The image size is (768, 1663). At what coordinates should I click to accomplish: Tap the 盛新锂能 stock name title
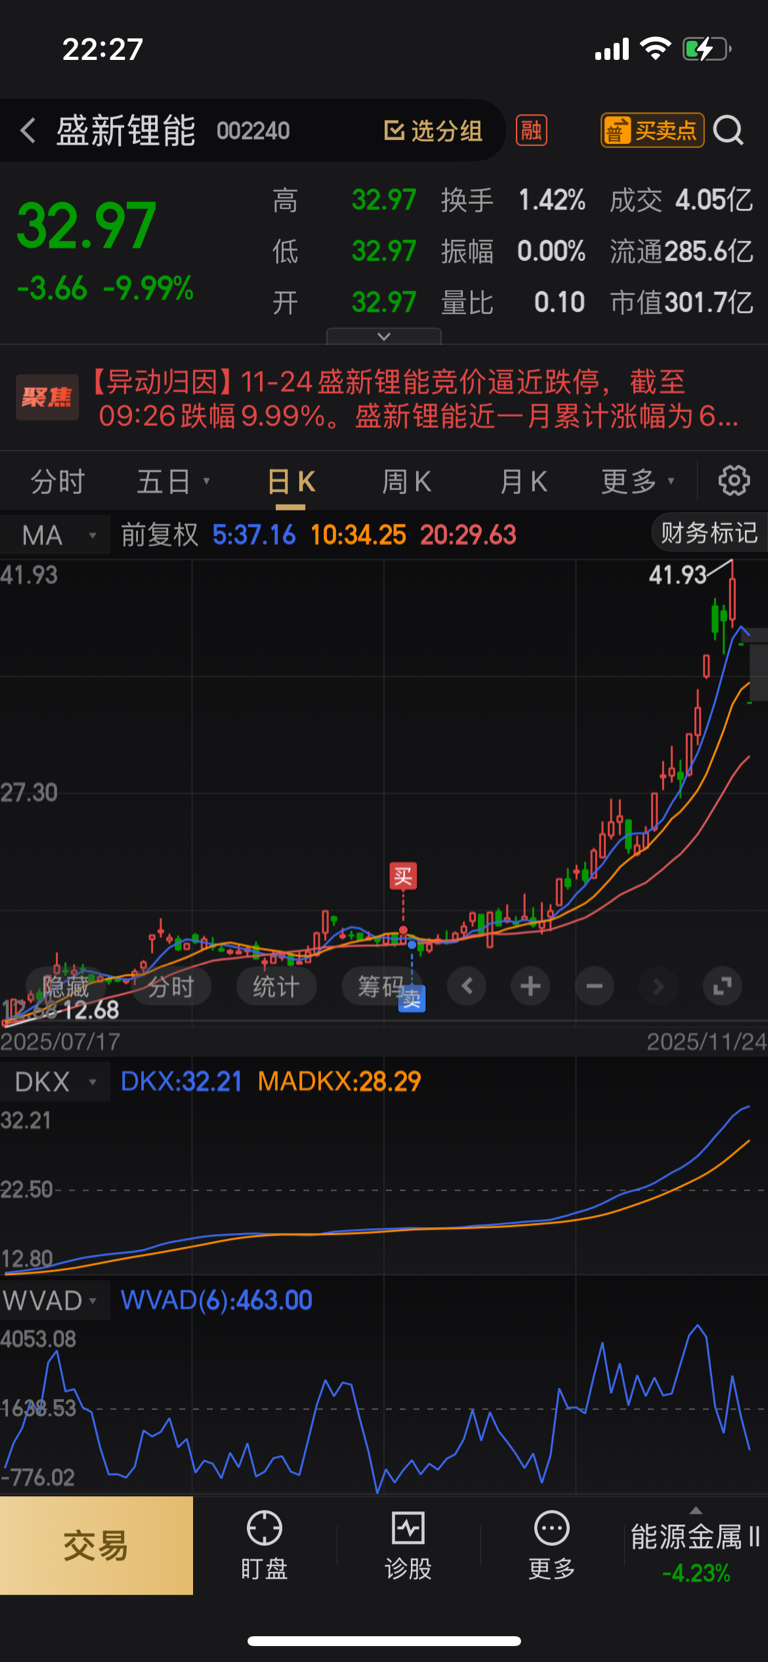click(x=126, y=131)
